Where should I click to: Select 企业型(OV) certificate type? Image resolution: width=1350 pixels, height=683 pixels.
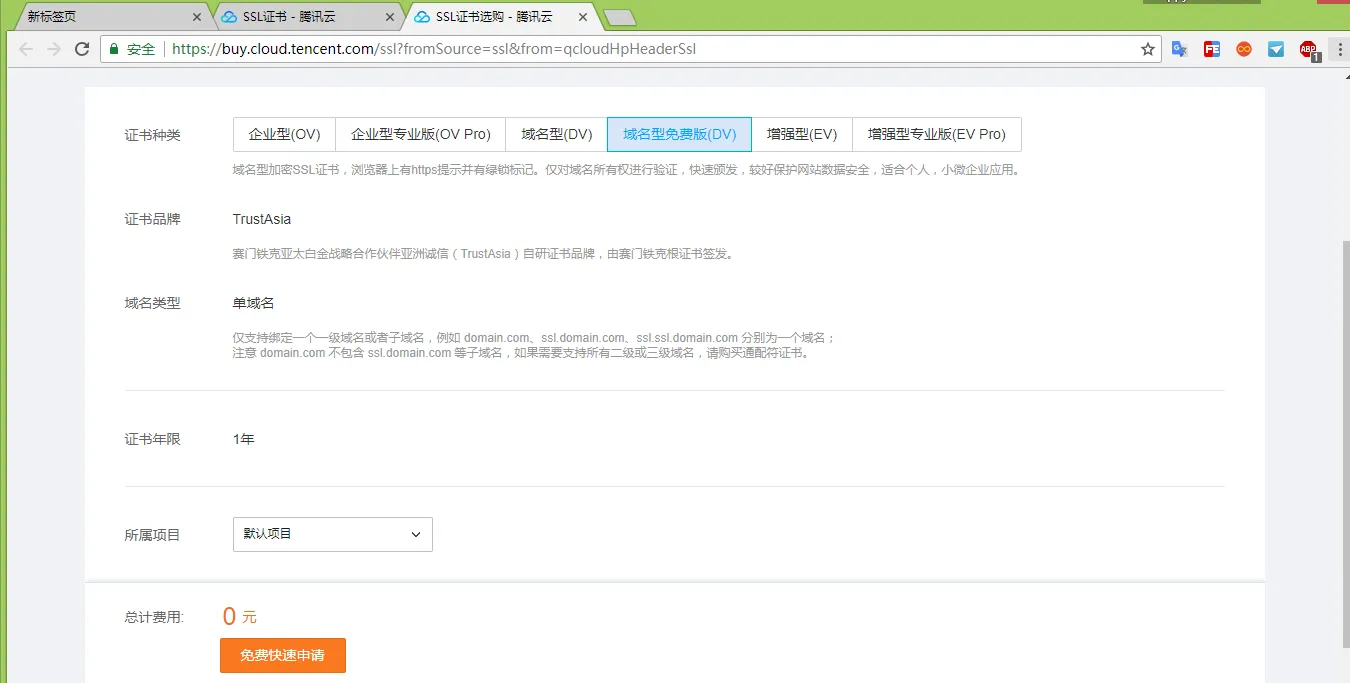[284, 135]
